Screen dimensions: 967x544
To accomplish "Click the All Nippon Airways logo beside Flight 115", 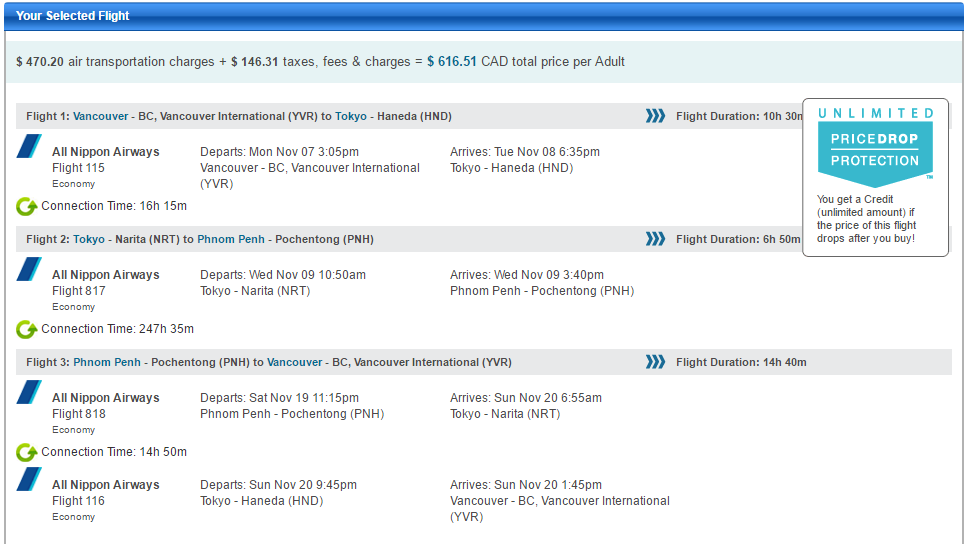I will tap(29, 147).
